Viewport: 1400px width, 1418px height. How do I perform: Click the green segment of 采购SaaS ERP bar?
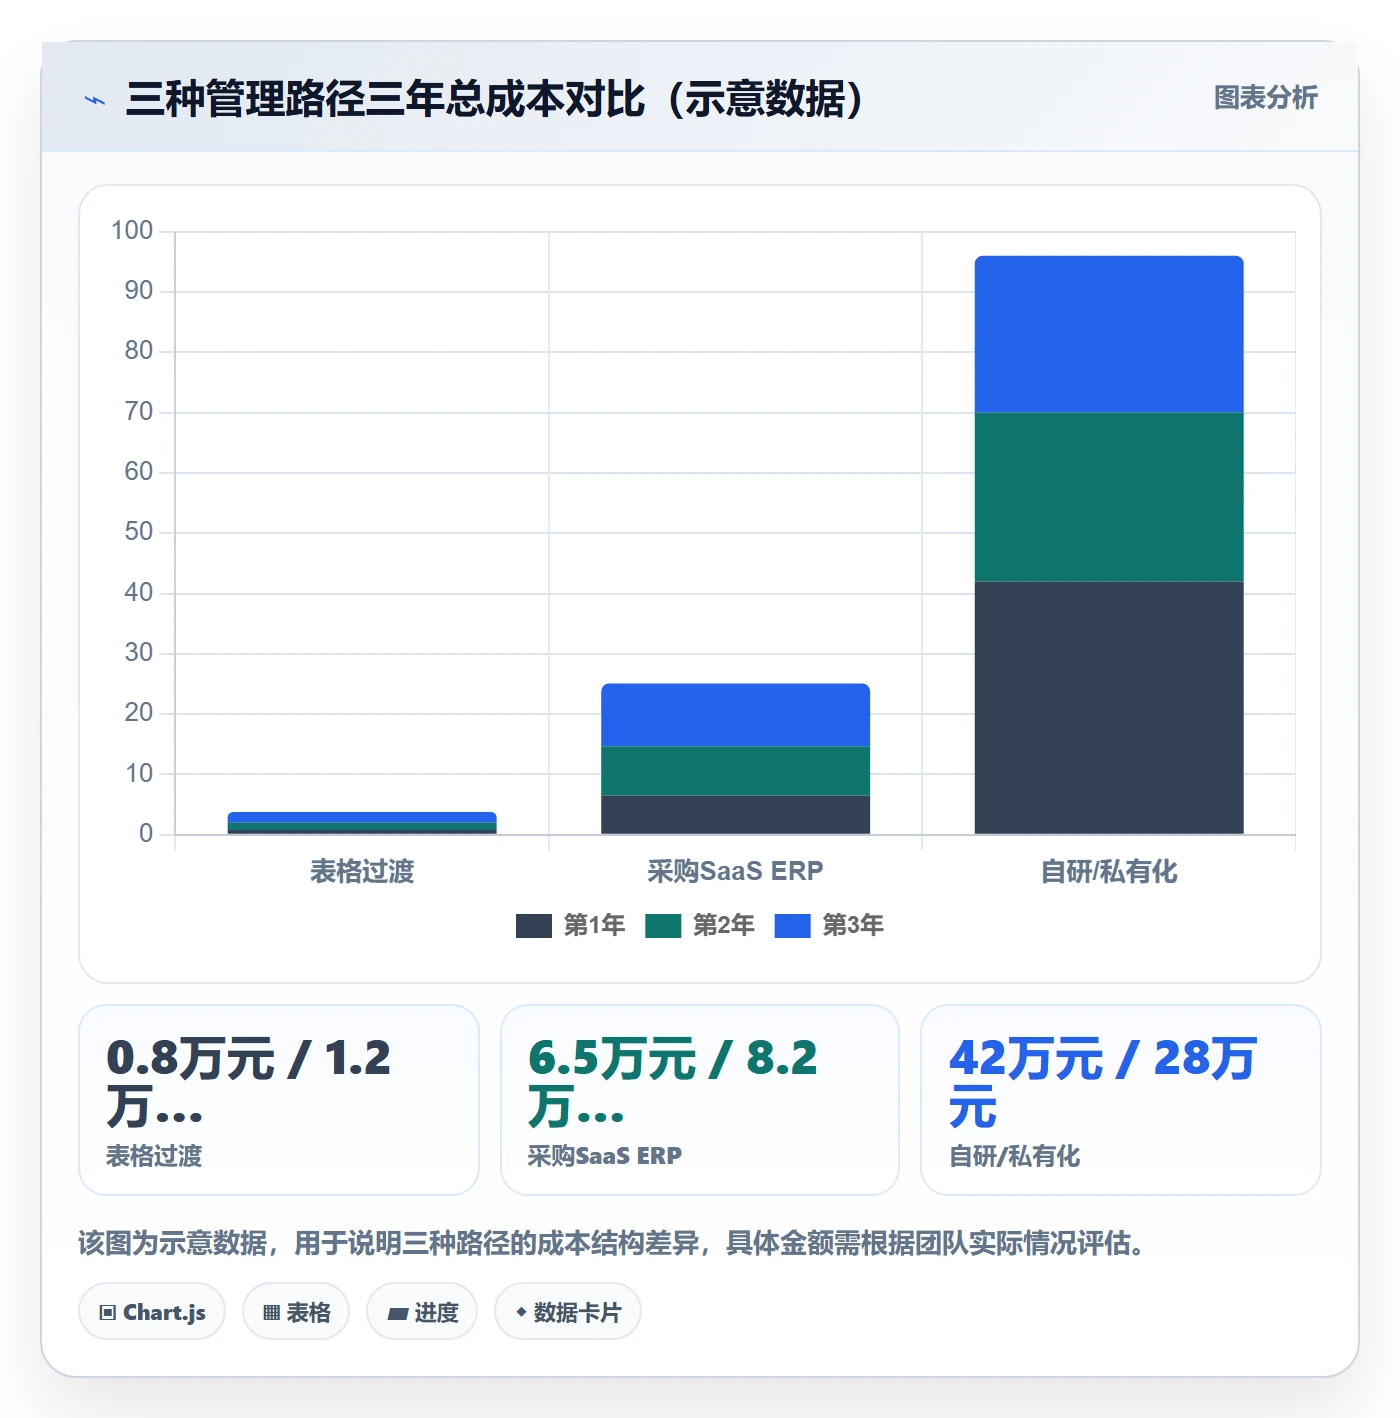(x=735, y=771)
